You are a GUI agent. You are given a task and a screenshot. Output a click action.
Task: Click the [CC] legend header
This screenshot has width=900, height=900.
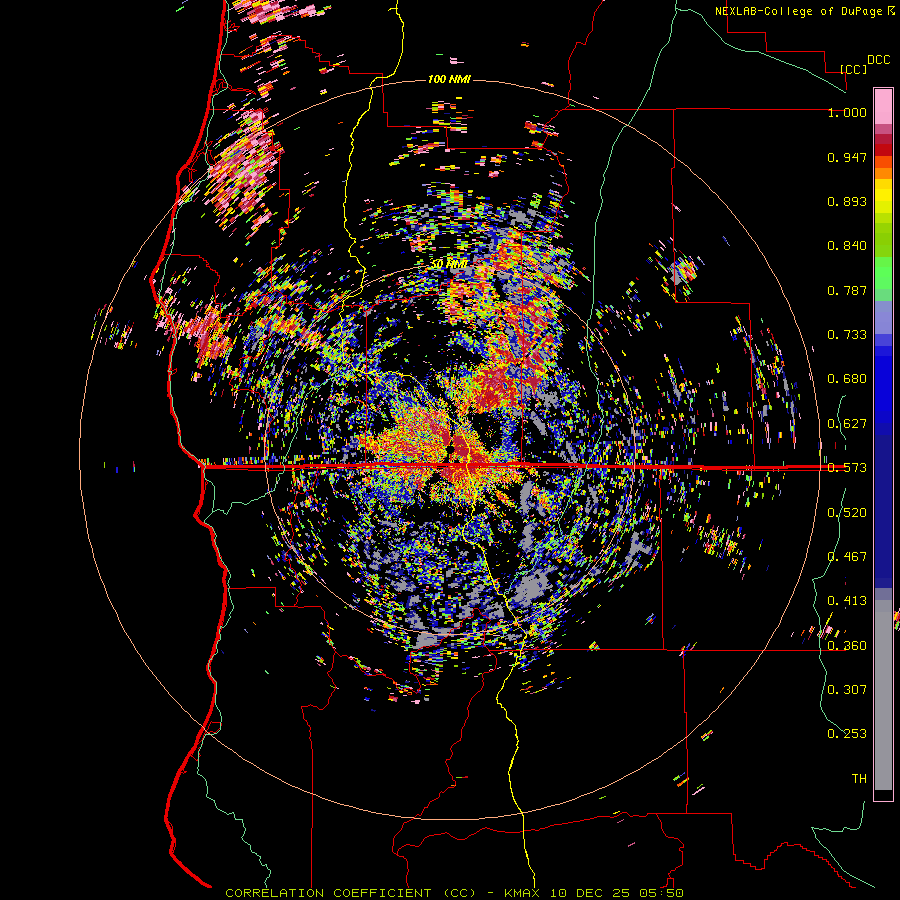[x=854, y=69]
